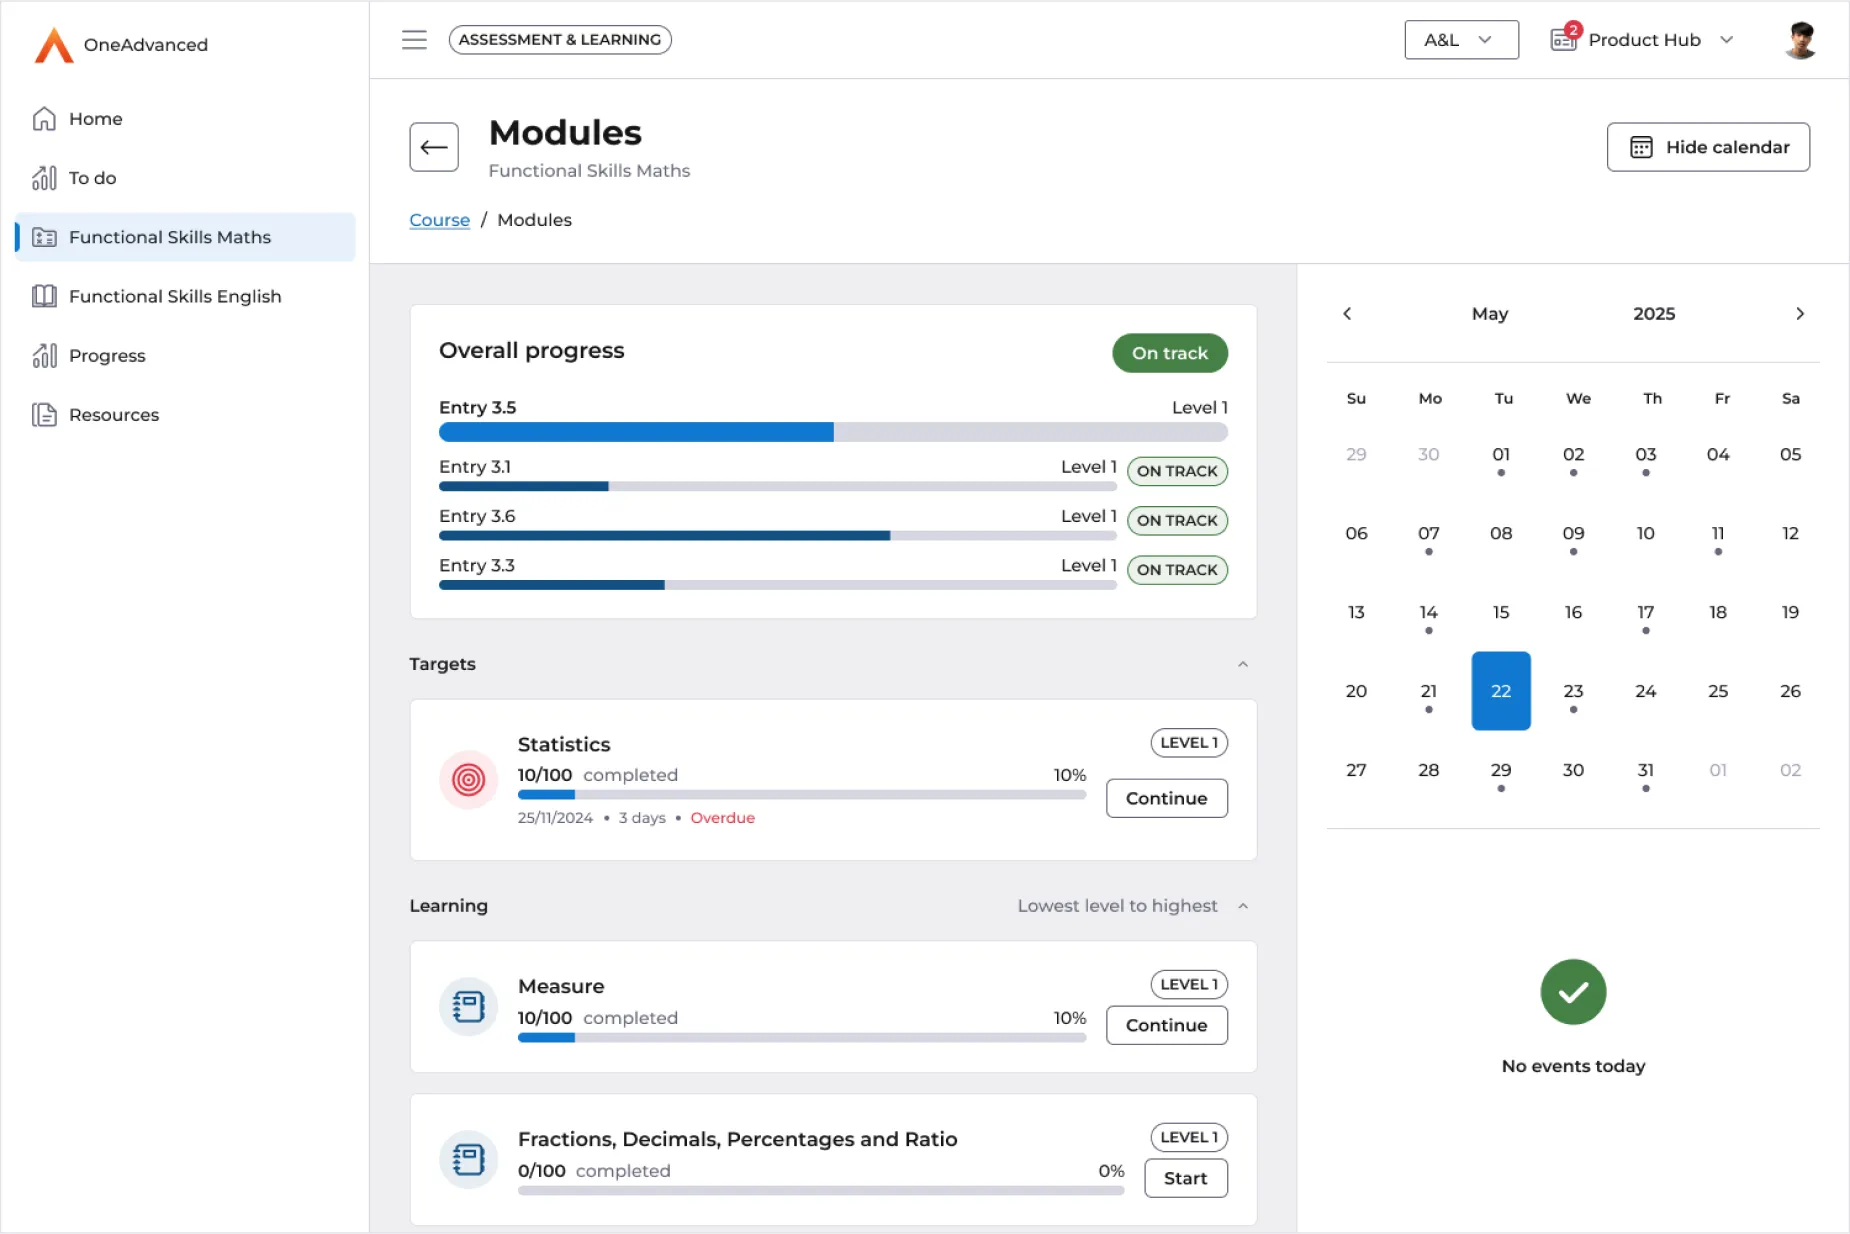Select May 23 on the calendar
Viewport: 1850px width, 1234px height.
tap(1573, 691)
